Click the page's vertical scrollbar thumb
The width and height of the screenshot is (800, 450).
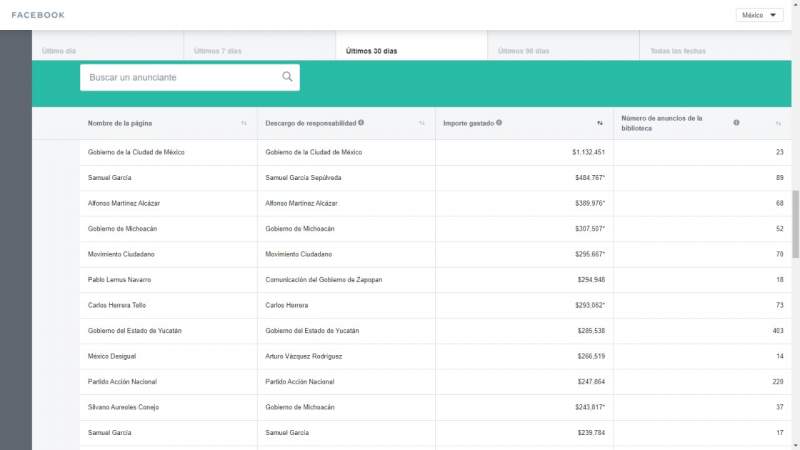[795, 223]
